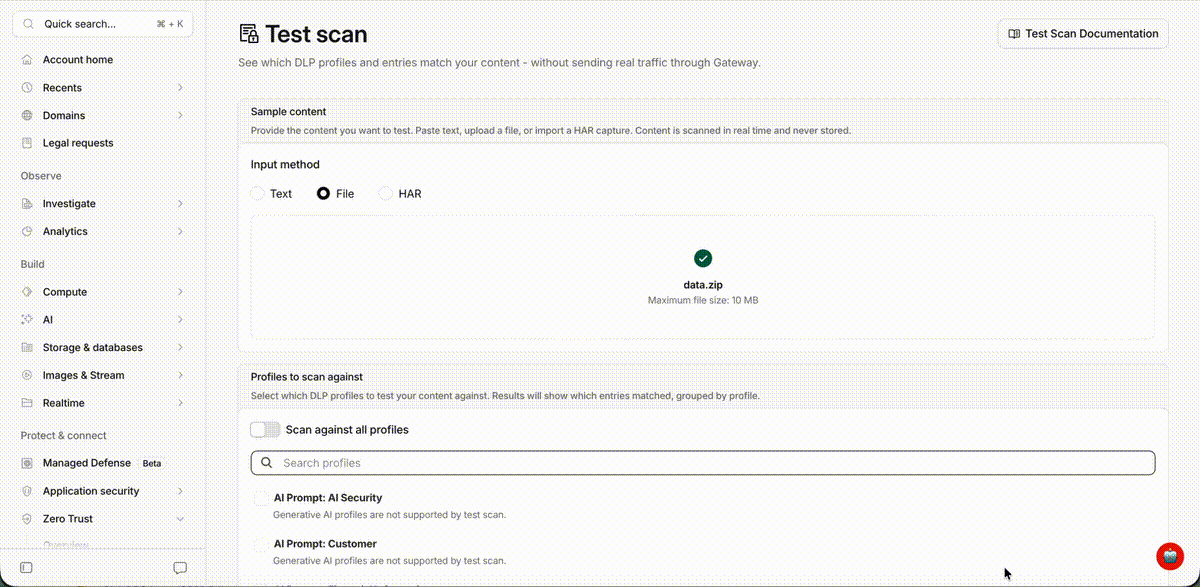Select the HAR input method radio

(385, 194)
